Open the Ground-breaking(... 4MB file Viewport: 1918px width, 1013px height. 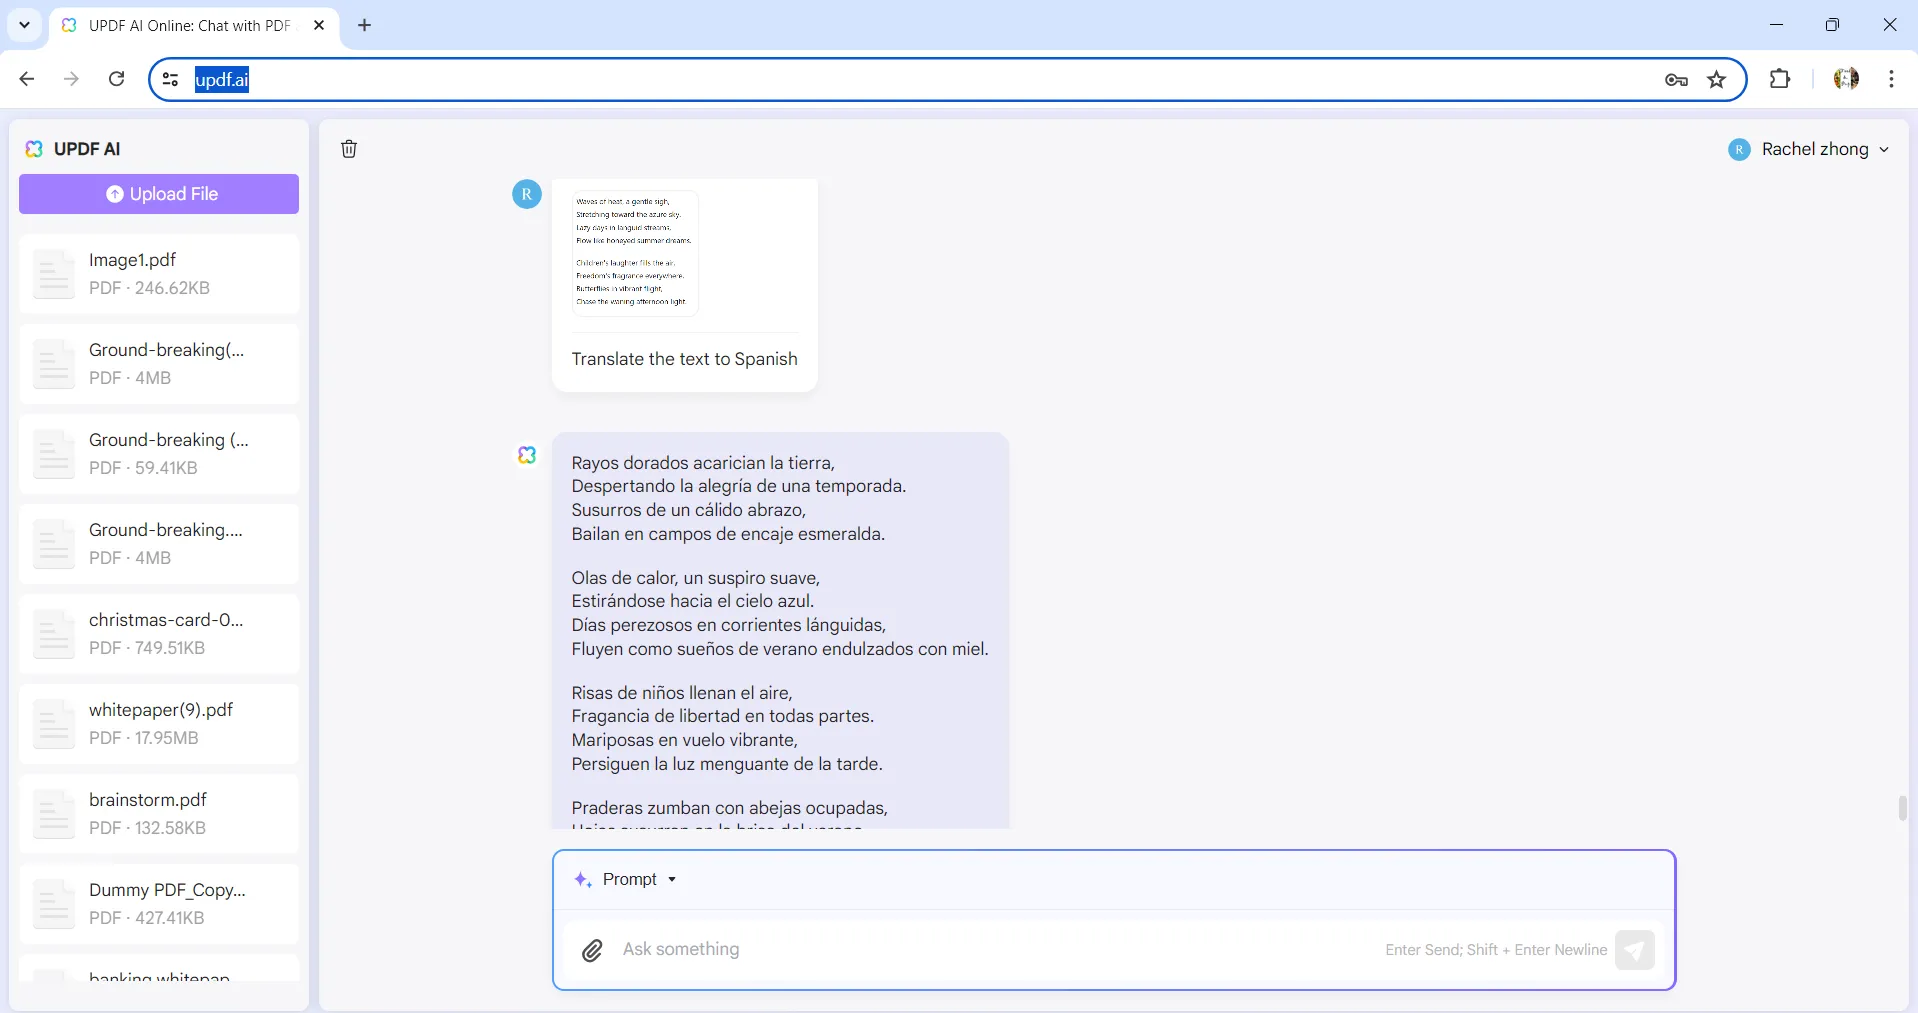(159, 364)
